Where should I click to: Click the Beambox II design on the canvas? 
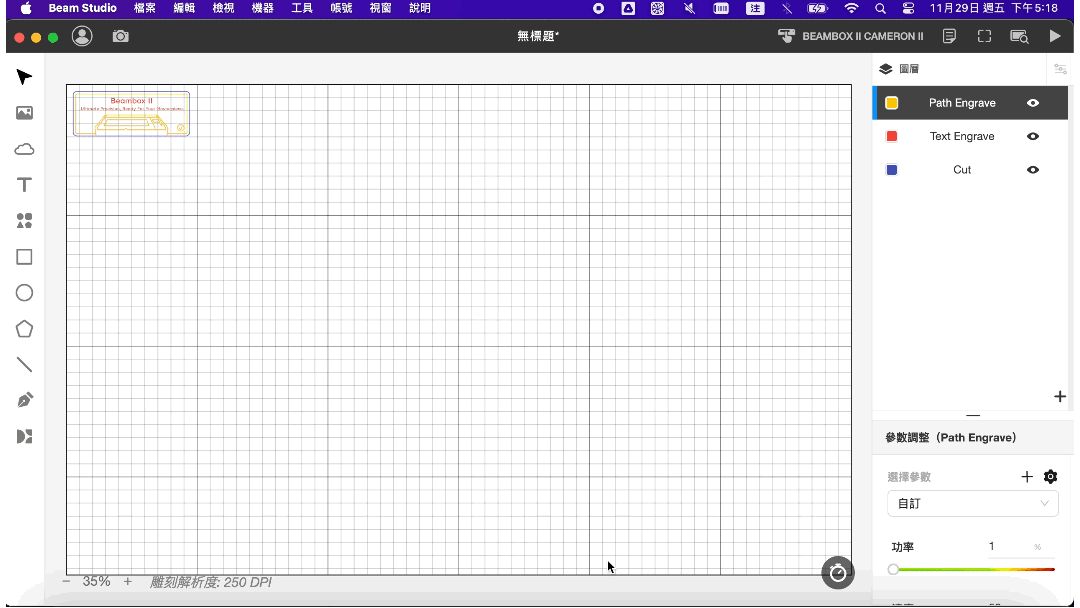pyautogui.click(x=131, y=114)
